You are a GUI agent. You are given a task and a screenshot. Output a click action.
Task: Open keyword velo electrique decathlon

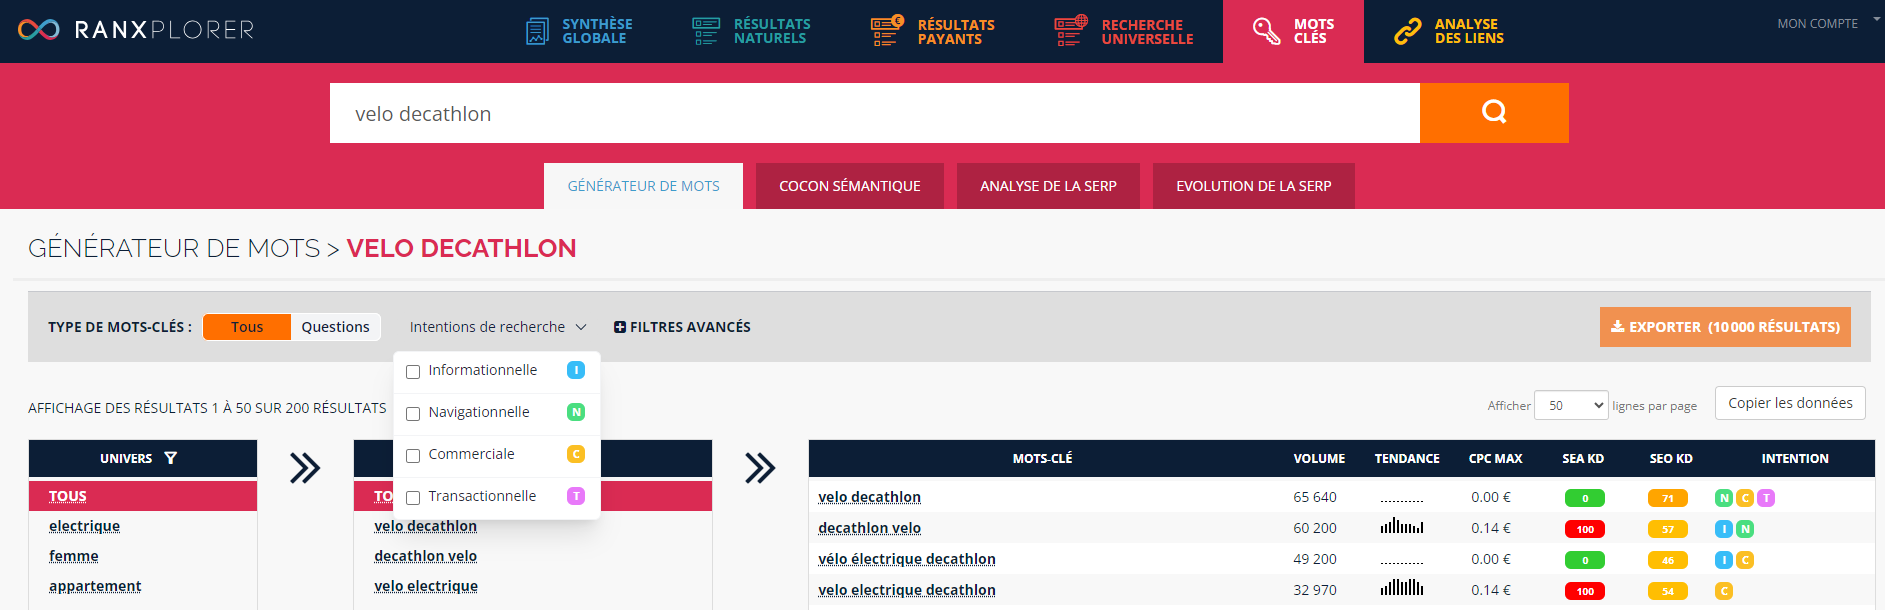(x=906, y=590)
